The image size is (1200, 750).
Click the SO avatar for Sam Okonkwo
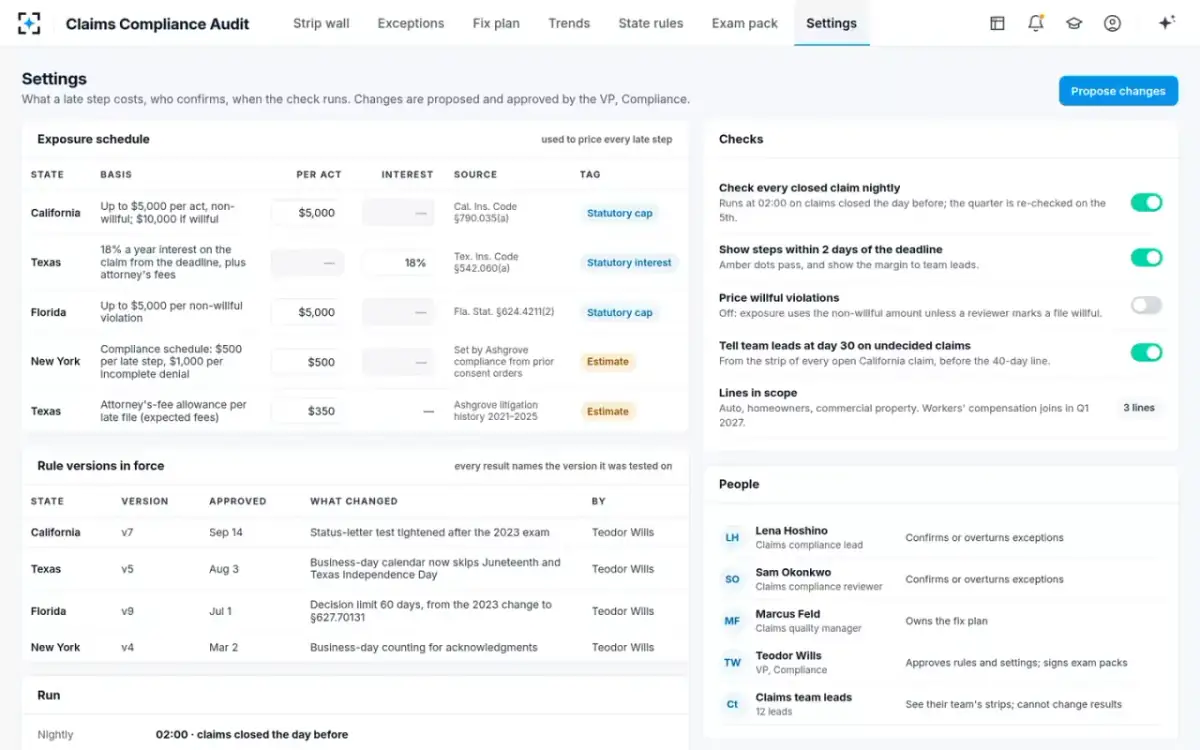(732, 580)
